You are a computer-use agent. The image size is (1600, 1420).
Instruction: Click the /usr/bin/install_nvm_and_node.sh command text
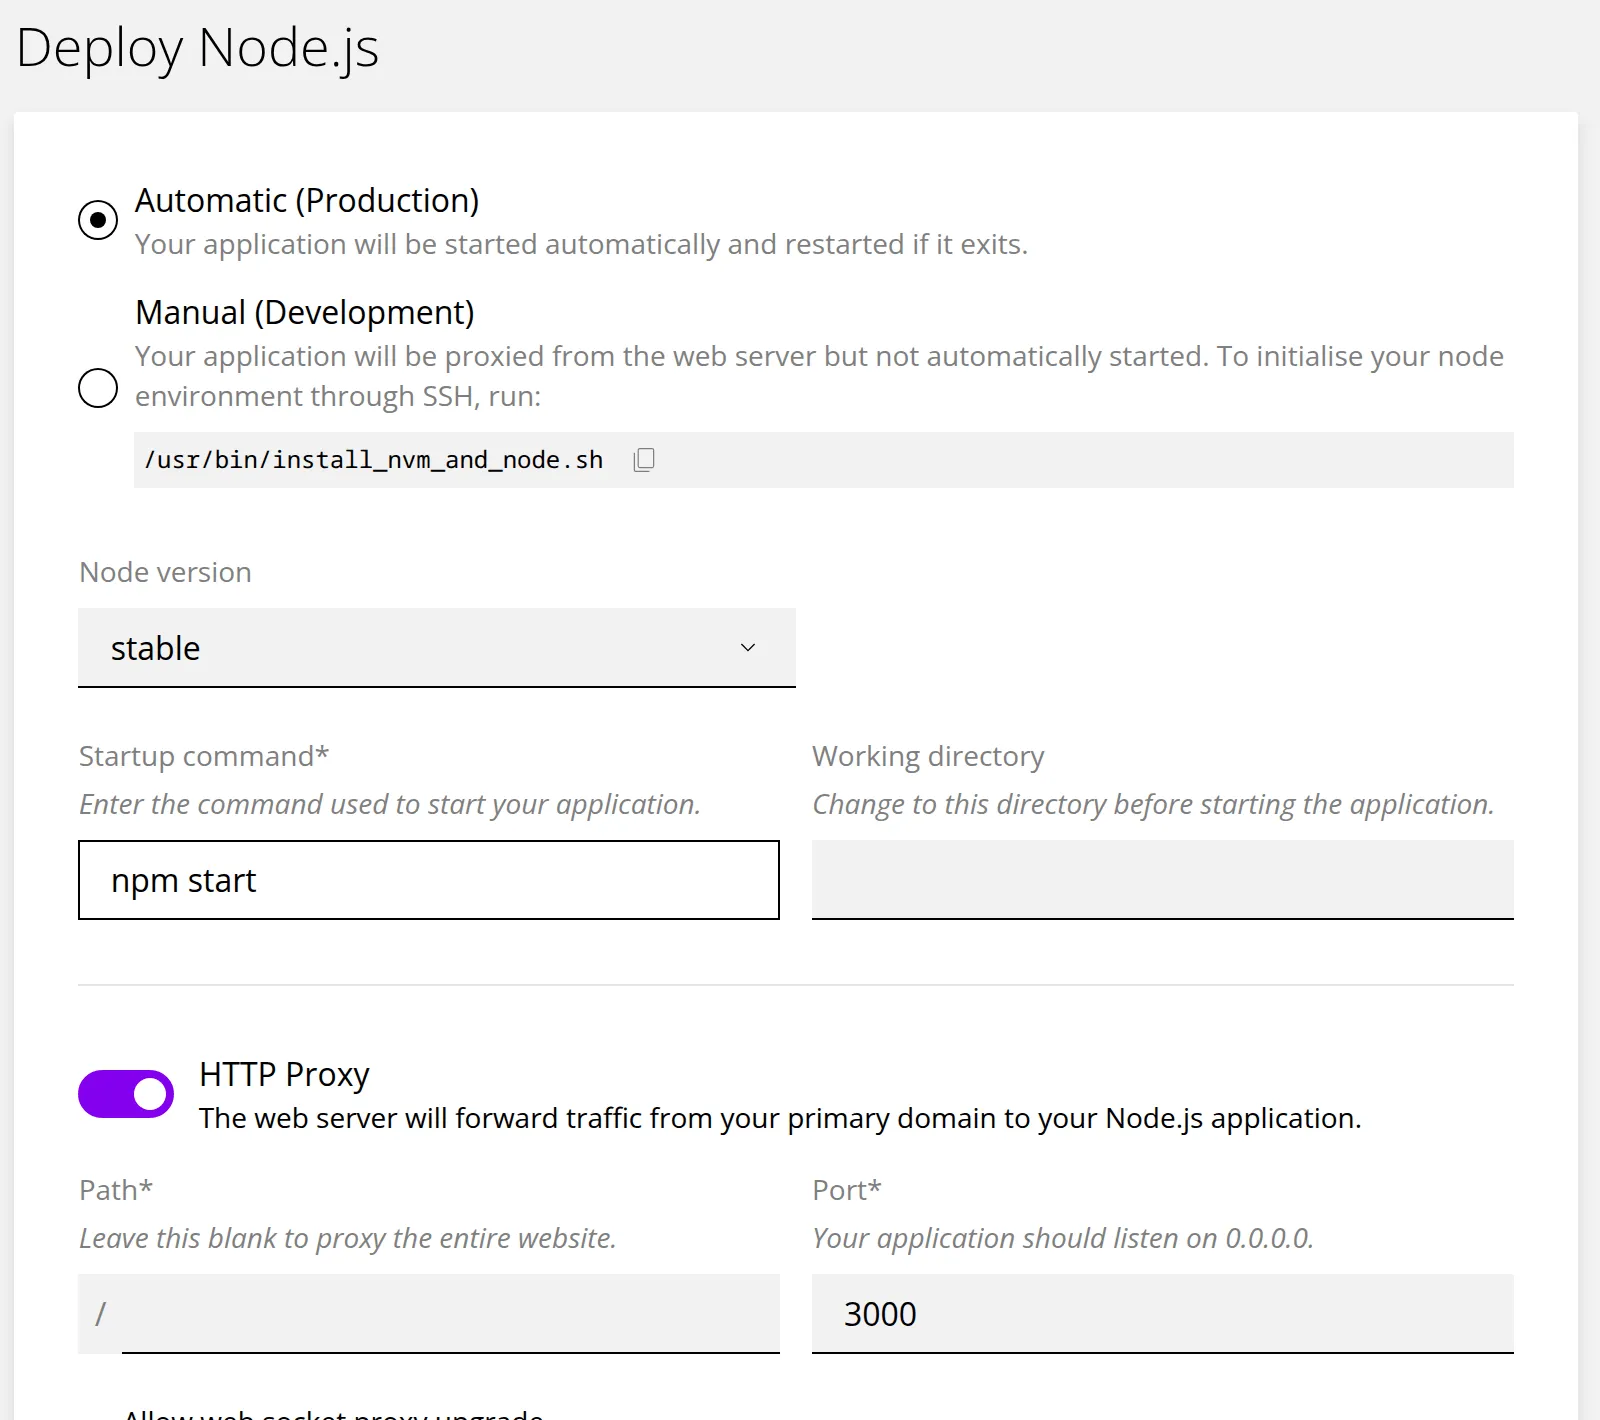click(374, 460)
